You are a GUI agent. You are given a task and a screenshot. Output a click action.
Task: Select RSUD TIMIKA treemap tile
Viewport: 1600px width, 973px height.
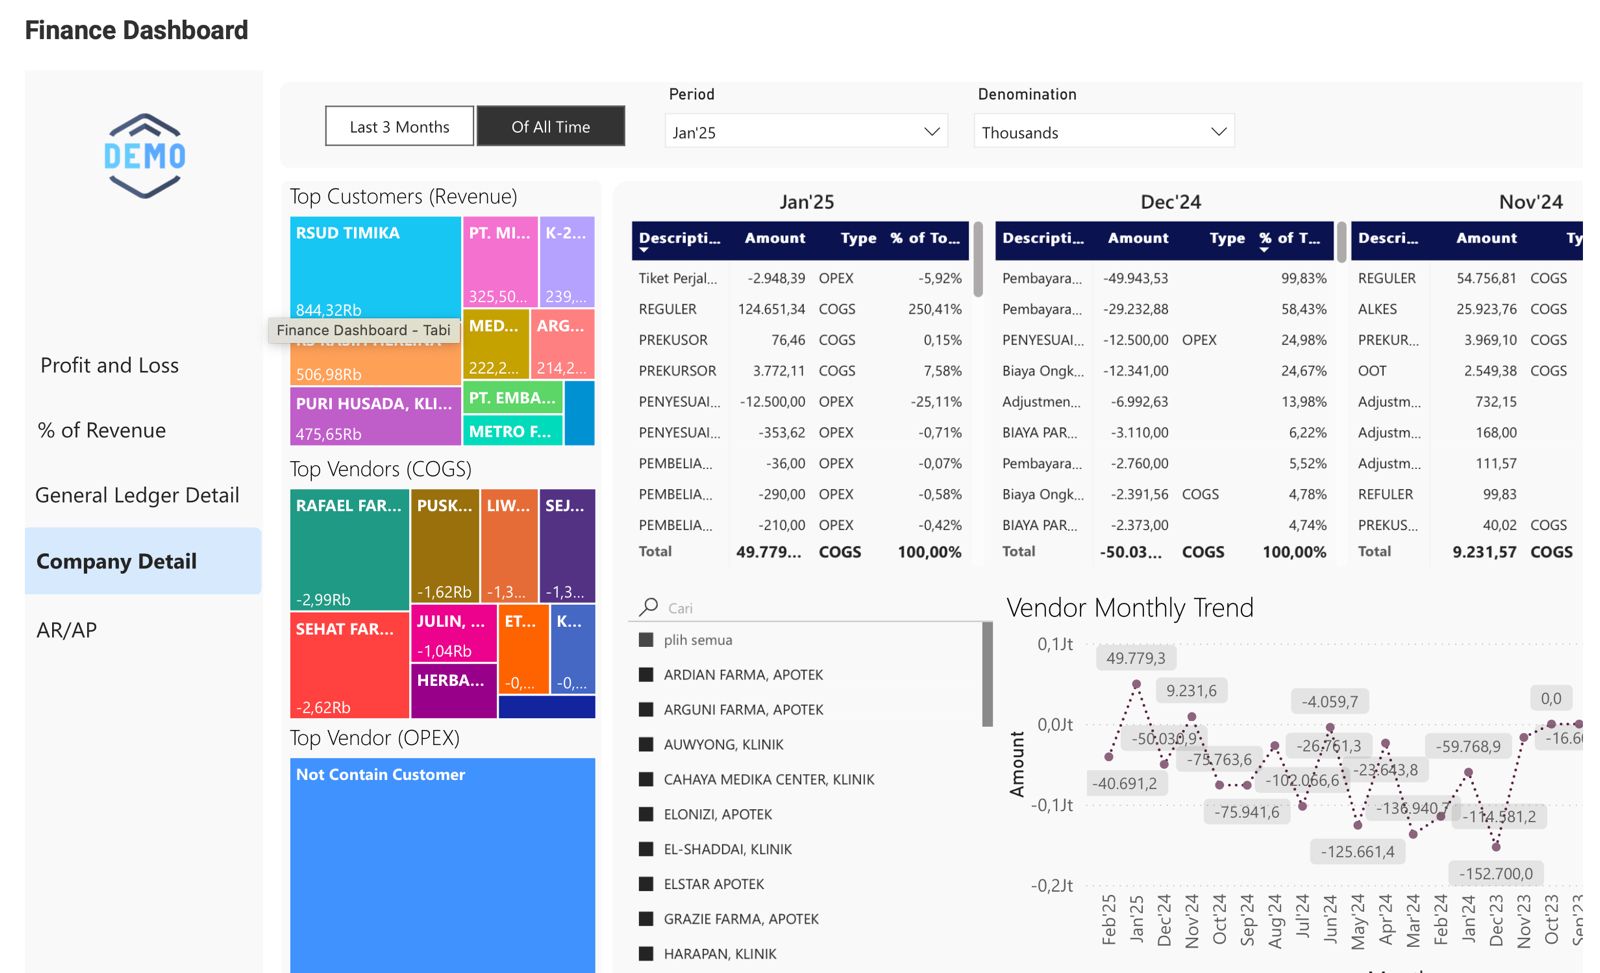[375, 269]
